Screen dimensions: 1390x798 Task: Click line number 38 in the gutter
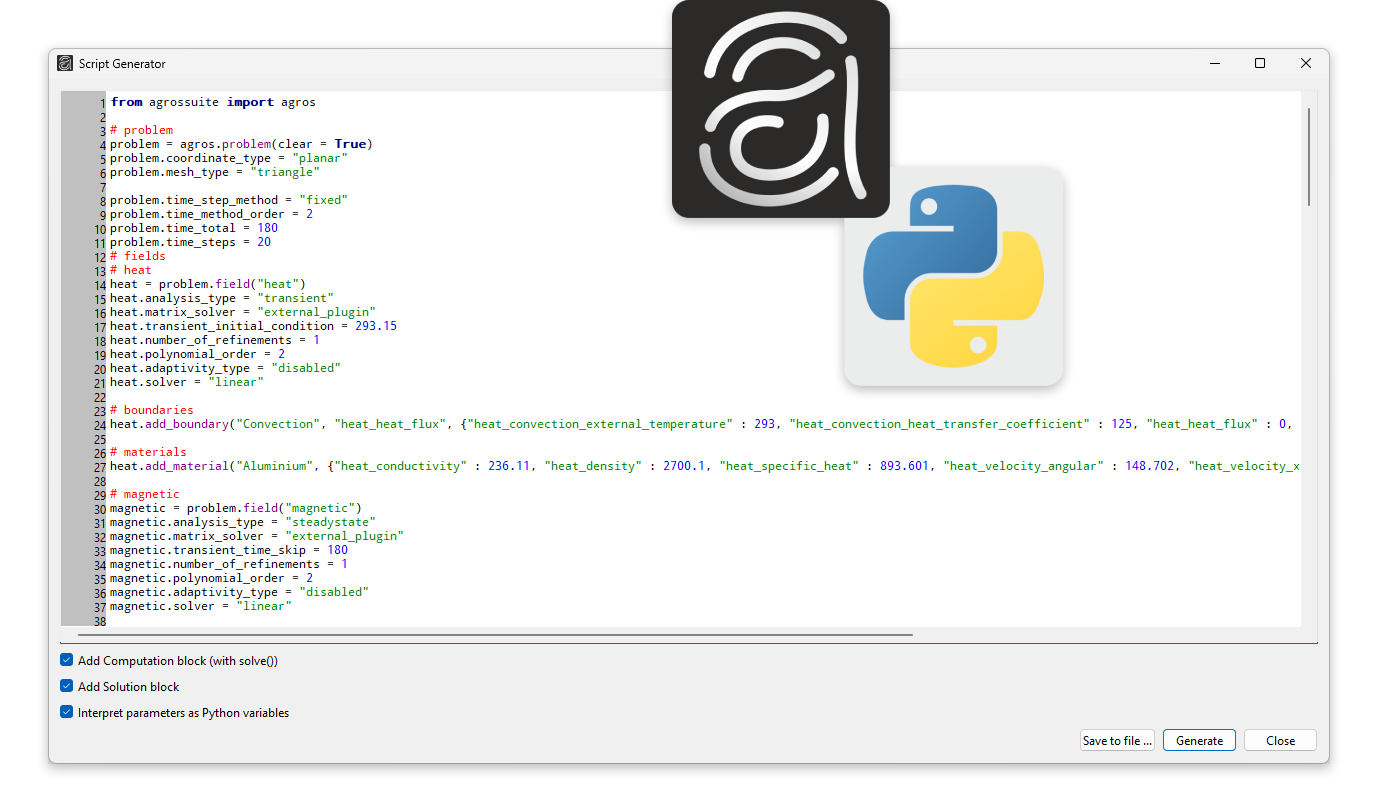pyautogui.click(x=99, y=621)
